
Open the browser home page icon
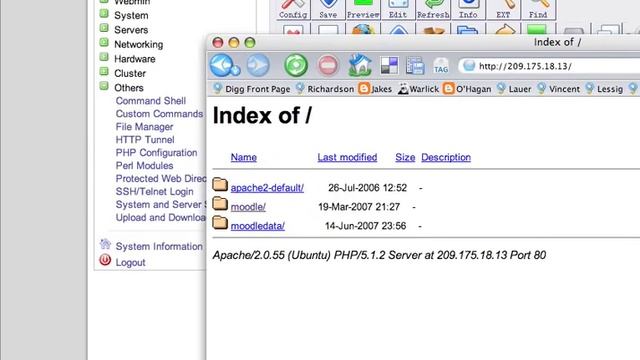coord(360,65)
